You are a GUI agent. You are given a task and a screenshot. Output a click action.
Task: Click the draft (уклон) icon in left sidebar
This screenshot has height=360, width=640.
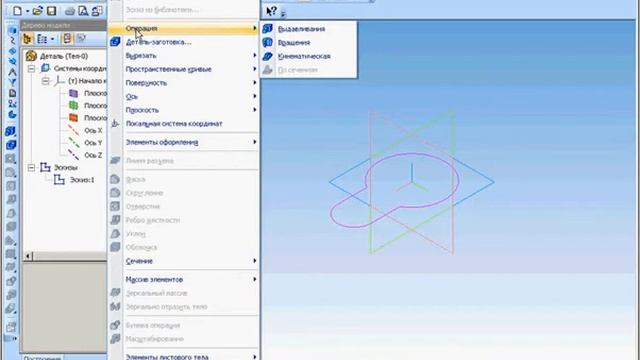click(x=11, y=213)
